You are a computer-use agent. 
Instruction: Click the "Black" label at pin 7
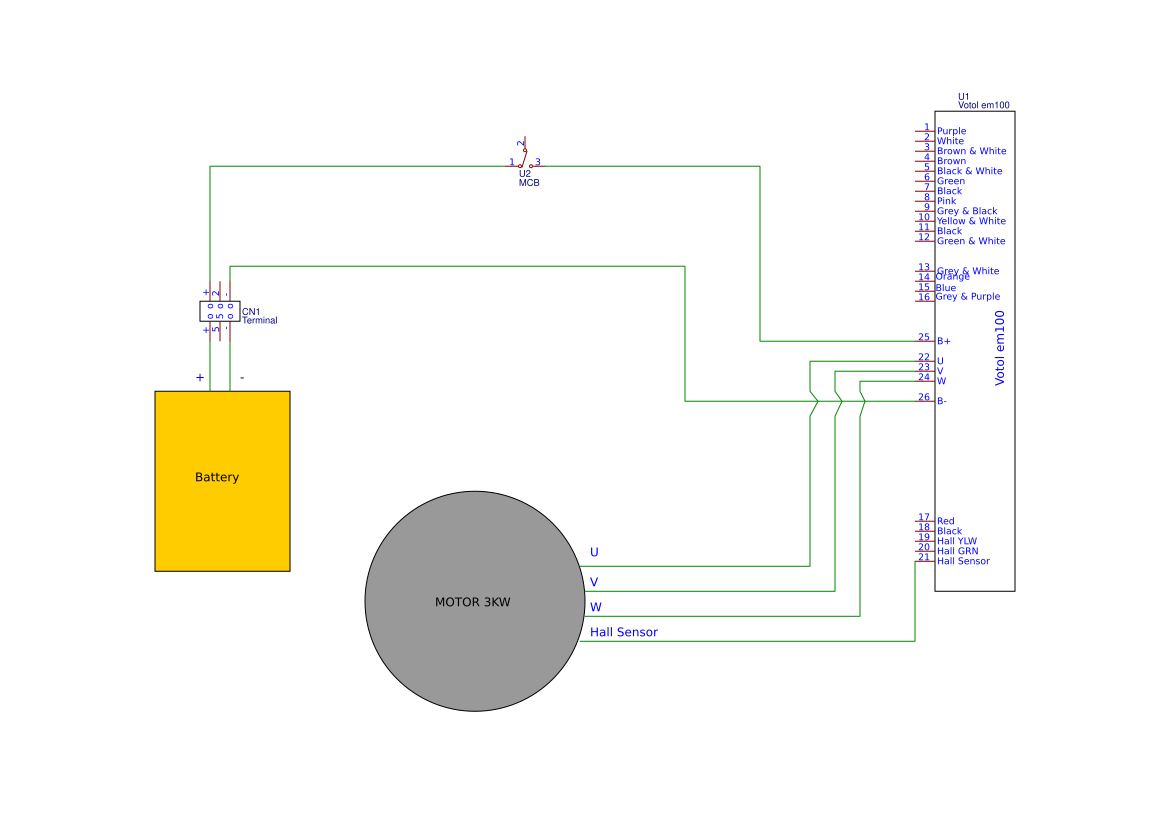[x=949, y=192]
